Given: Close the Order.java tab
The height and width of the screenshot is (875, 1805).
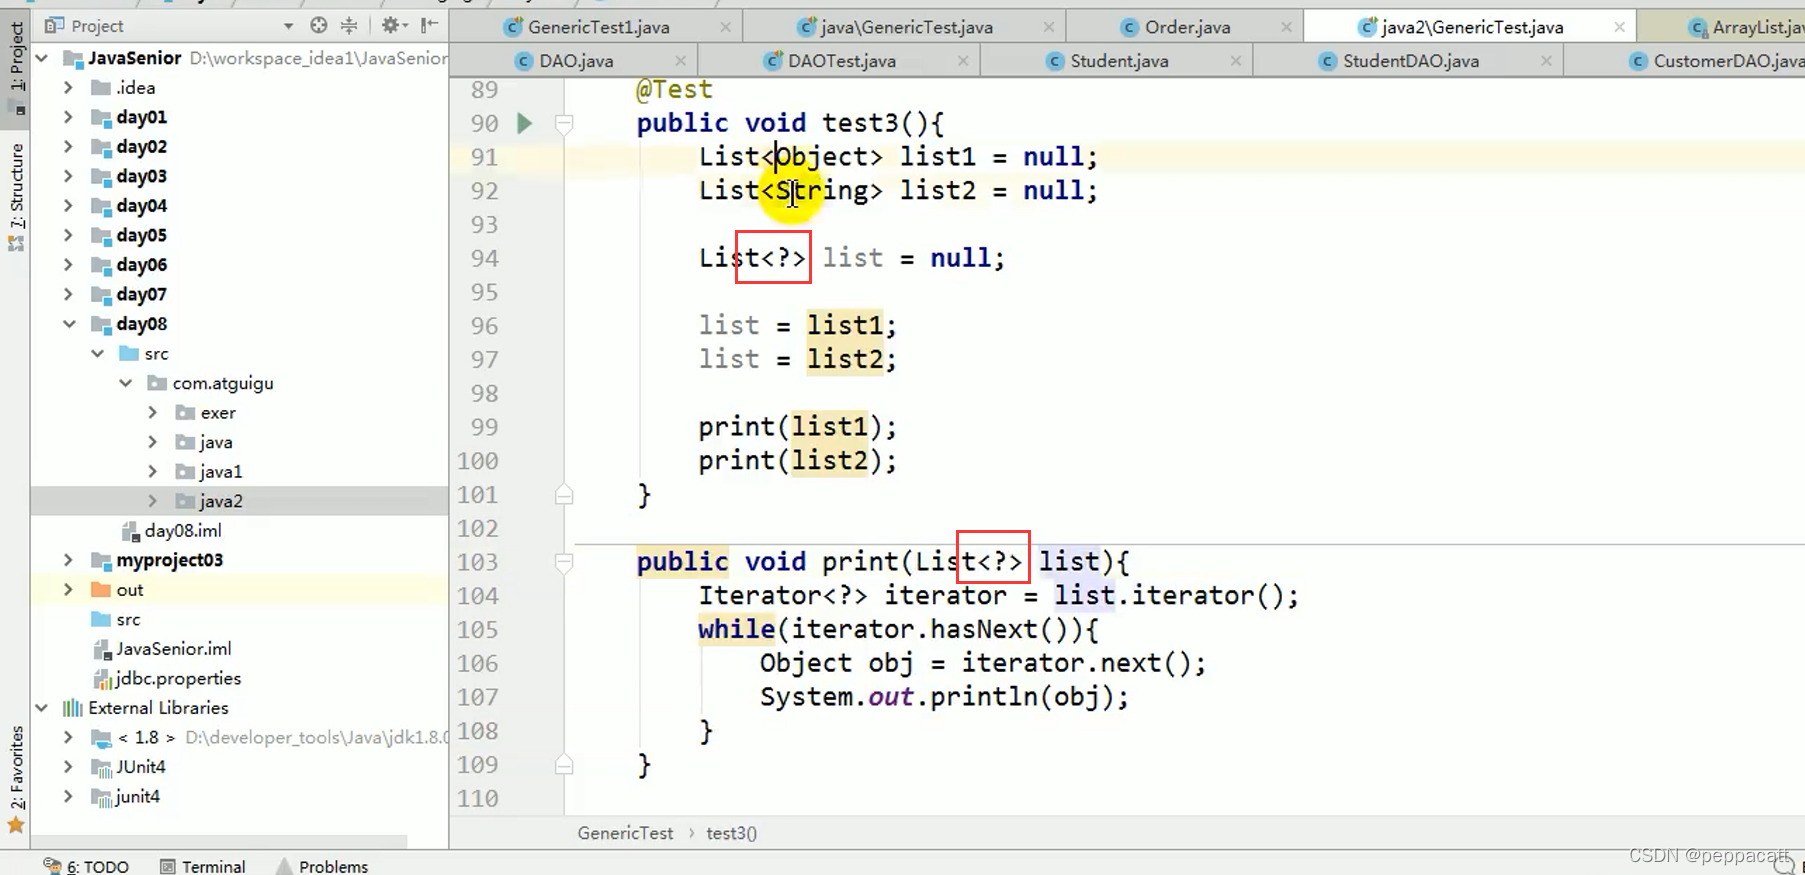Looking at the screenshot, I should click(1286, 27).
